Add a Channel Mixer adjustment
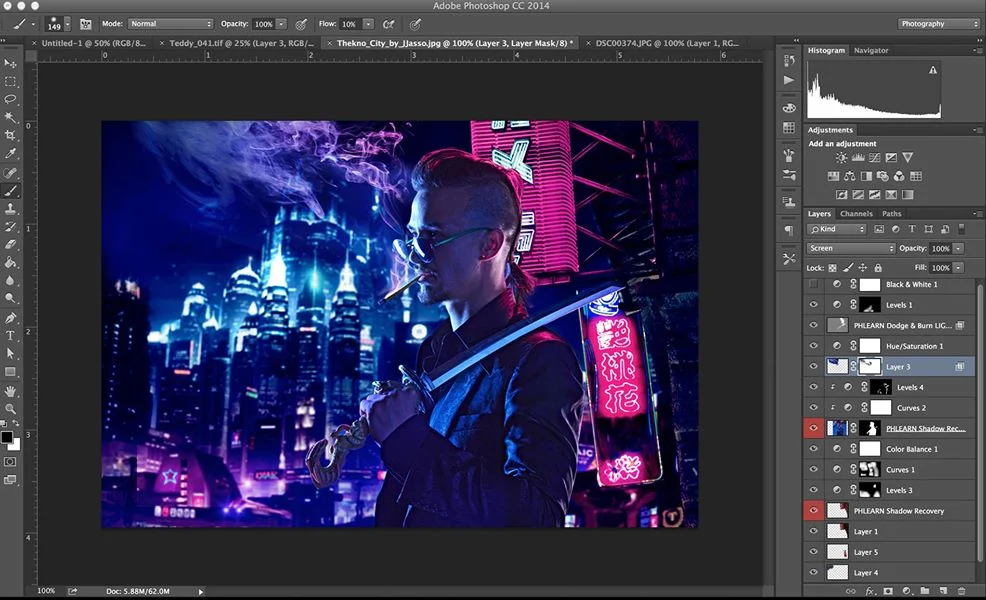 click(899, 176)
